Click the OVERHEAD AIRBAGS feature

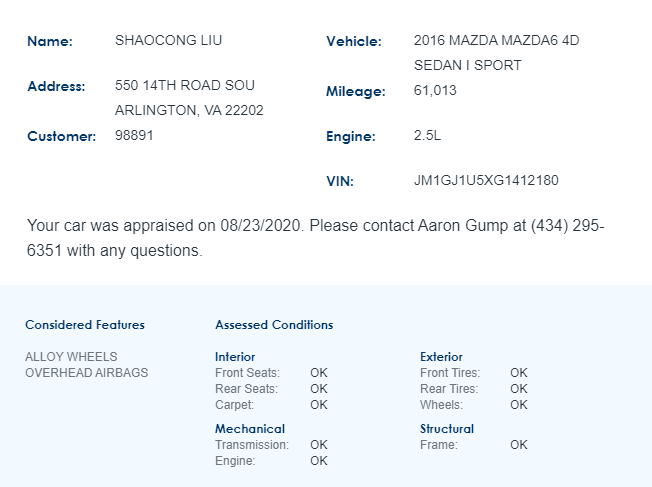coord(86,373)
